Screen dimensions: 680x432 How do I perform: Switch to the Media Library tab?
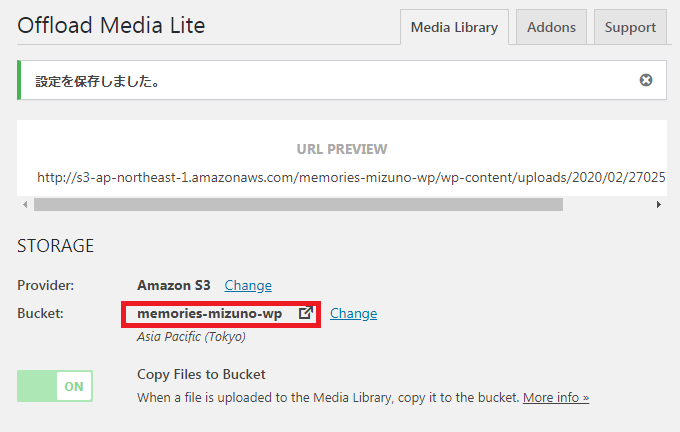click(x=454, y=27)
